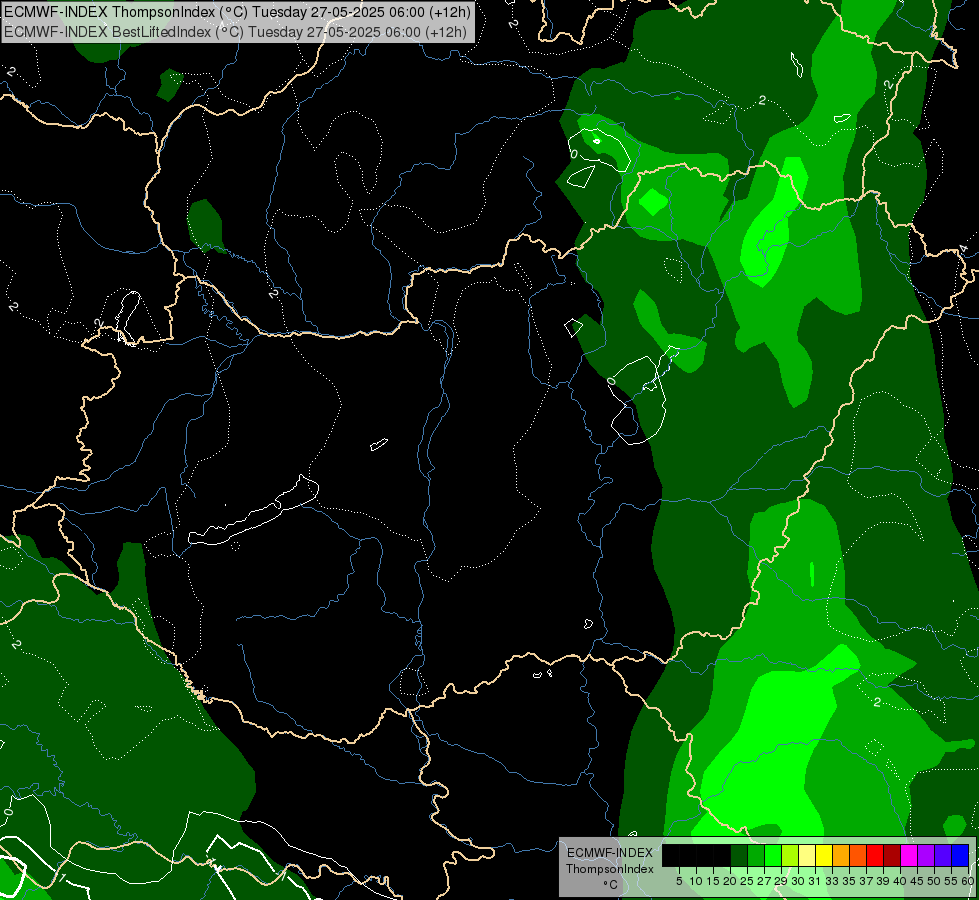Click the legend scale value "27"
This screenshot has height=900, width=979.
pos(764,881)
